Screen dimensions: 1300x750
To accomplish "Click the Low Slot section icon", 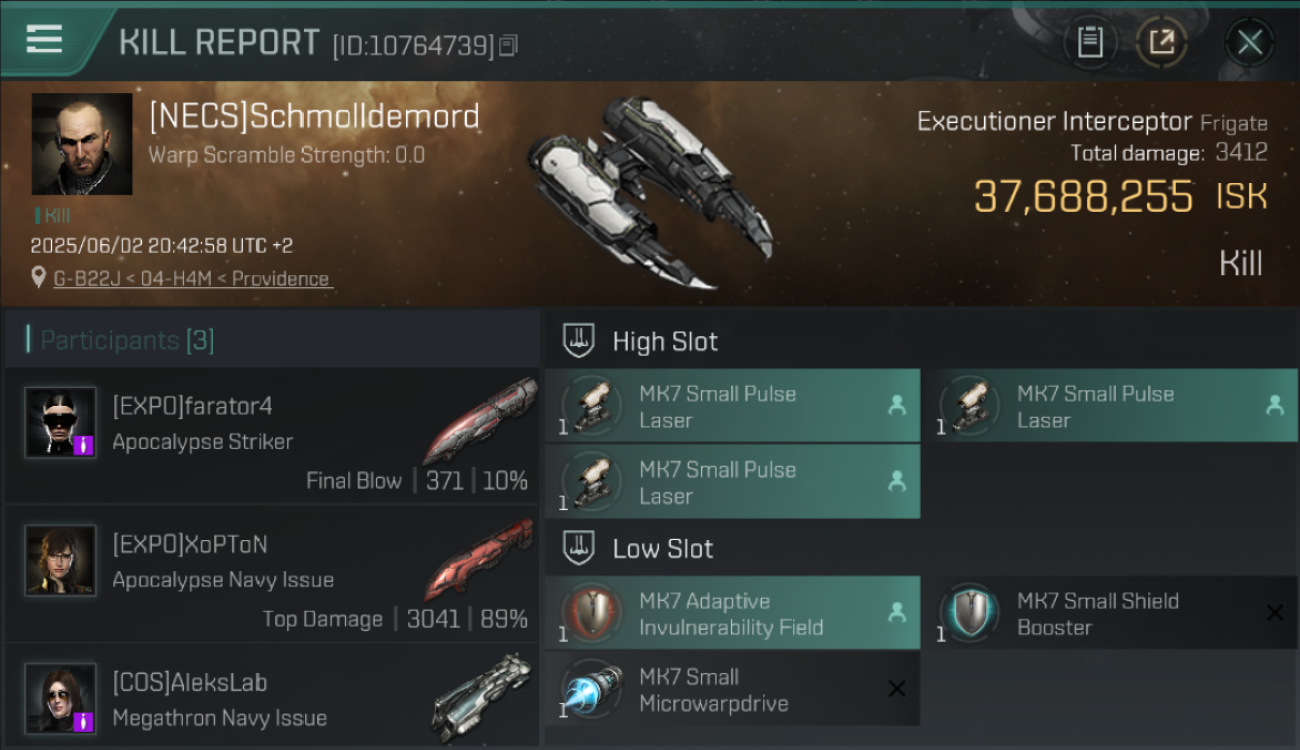I will point(580,548).
